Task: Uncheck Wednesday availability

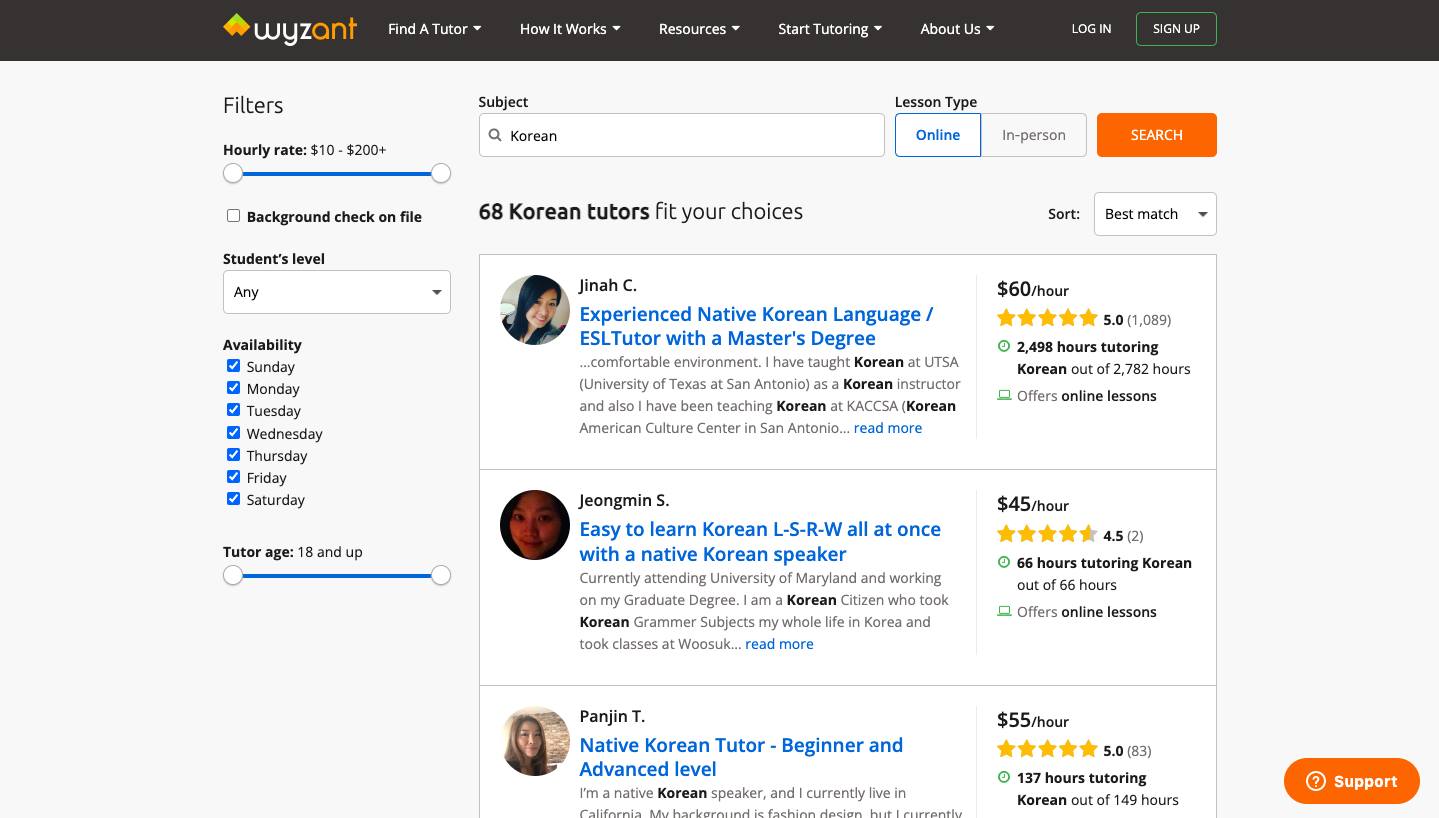Action: point(233,433)
